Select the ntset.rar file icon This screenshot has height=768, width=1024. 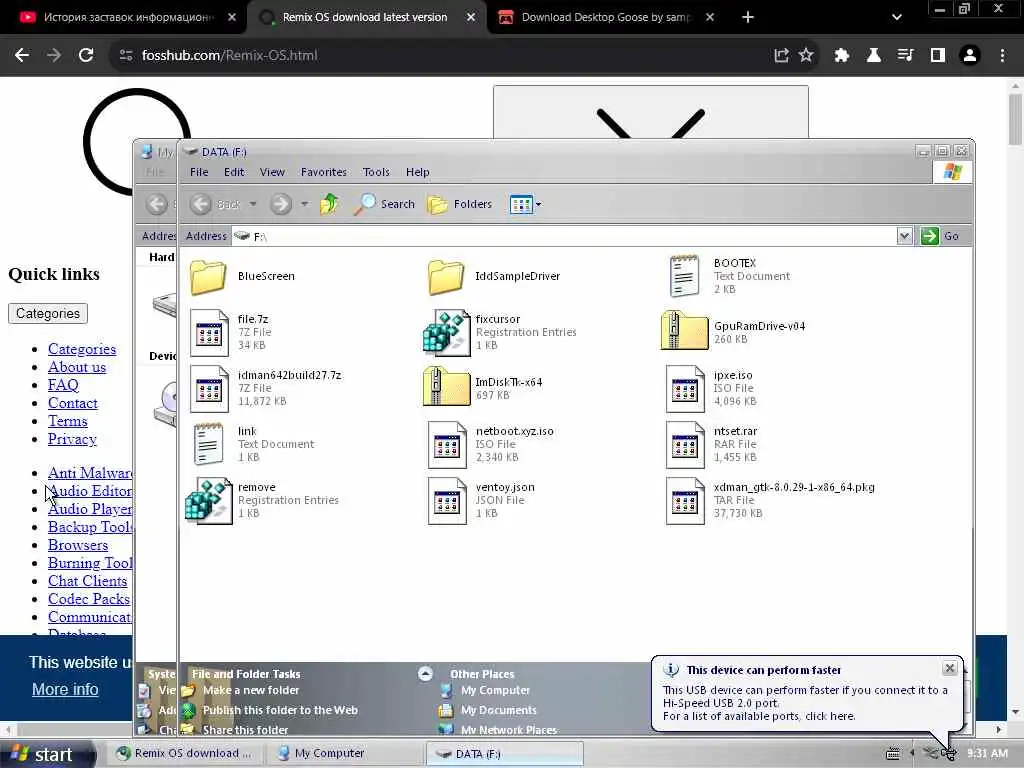[x=684, y=445]
